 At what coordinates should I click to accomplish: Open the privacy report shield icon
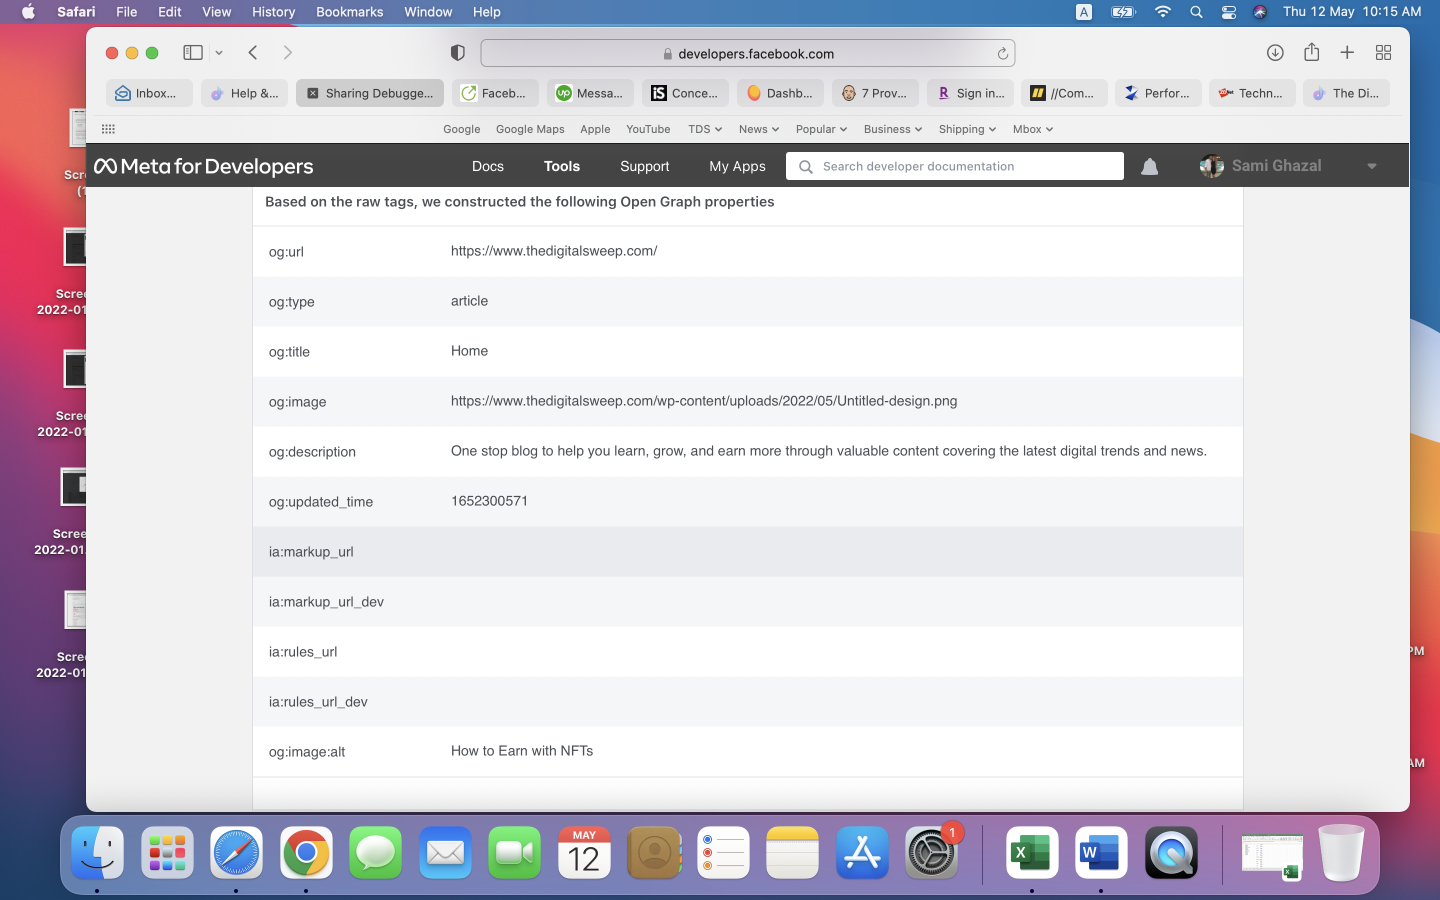(458, 53)
